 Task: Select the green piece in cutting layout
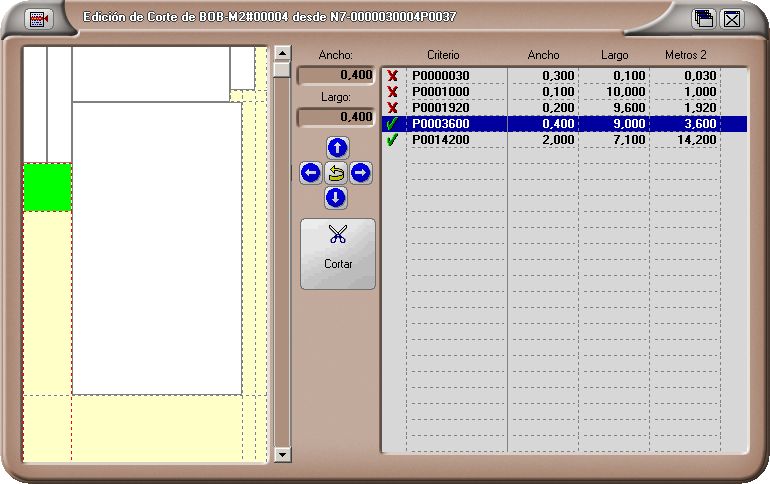click(47, 188)
